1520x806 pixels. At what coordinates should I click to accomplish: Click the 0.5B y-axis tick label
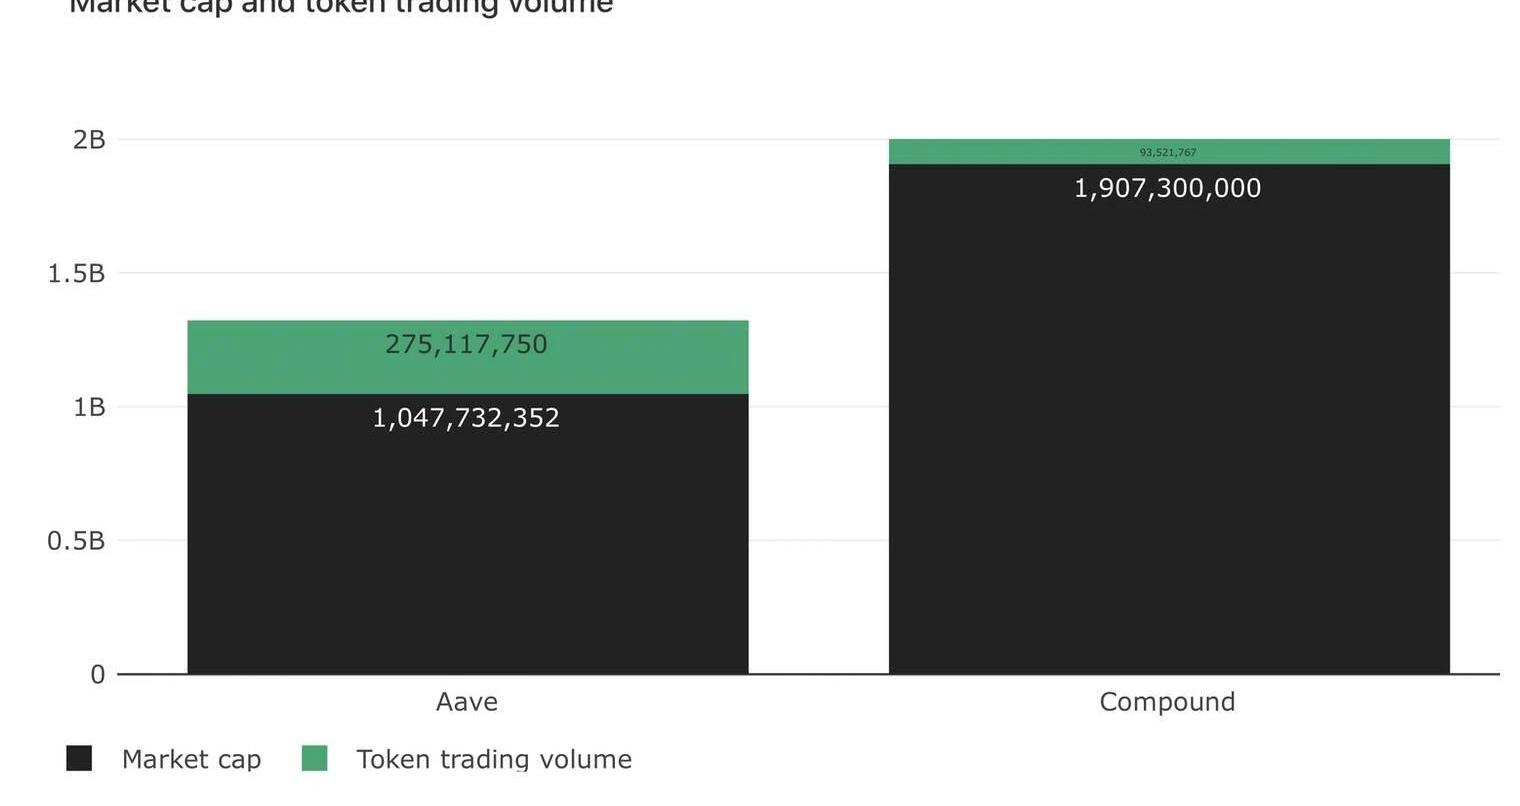(76, 541)
